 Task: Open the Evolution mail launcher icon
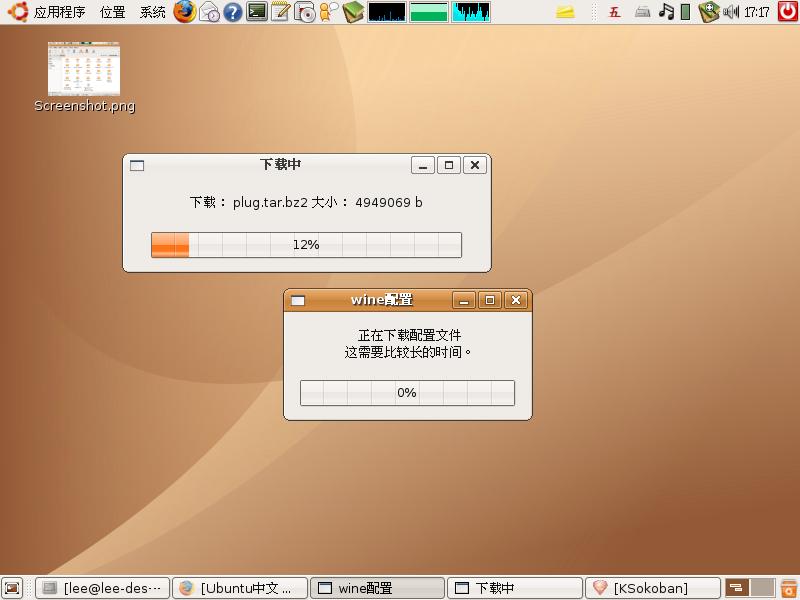pos(209,12)
